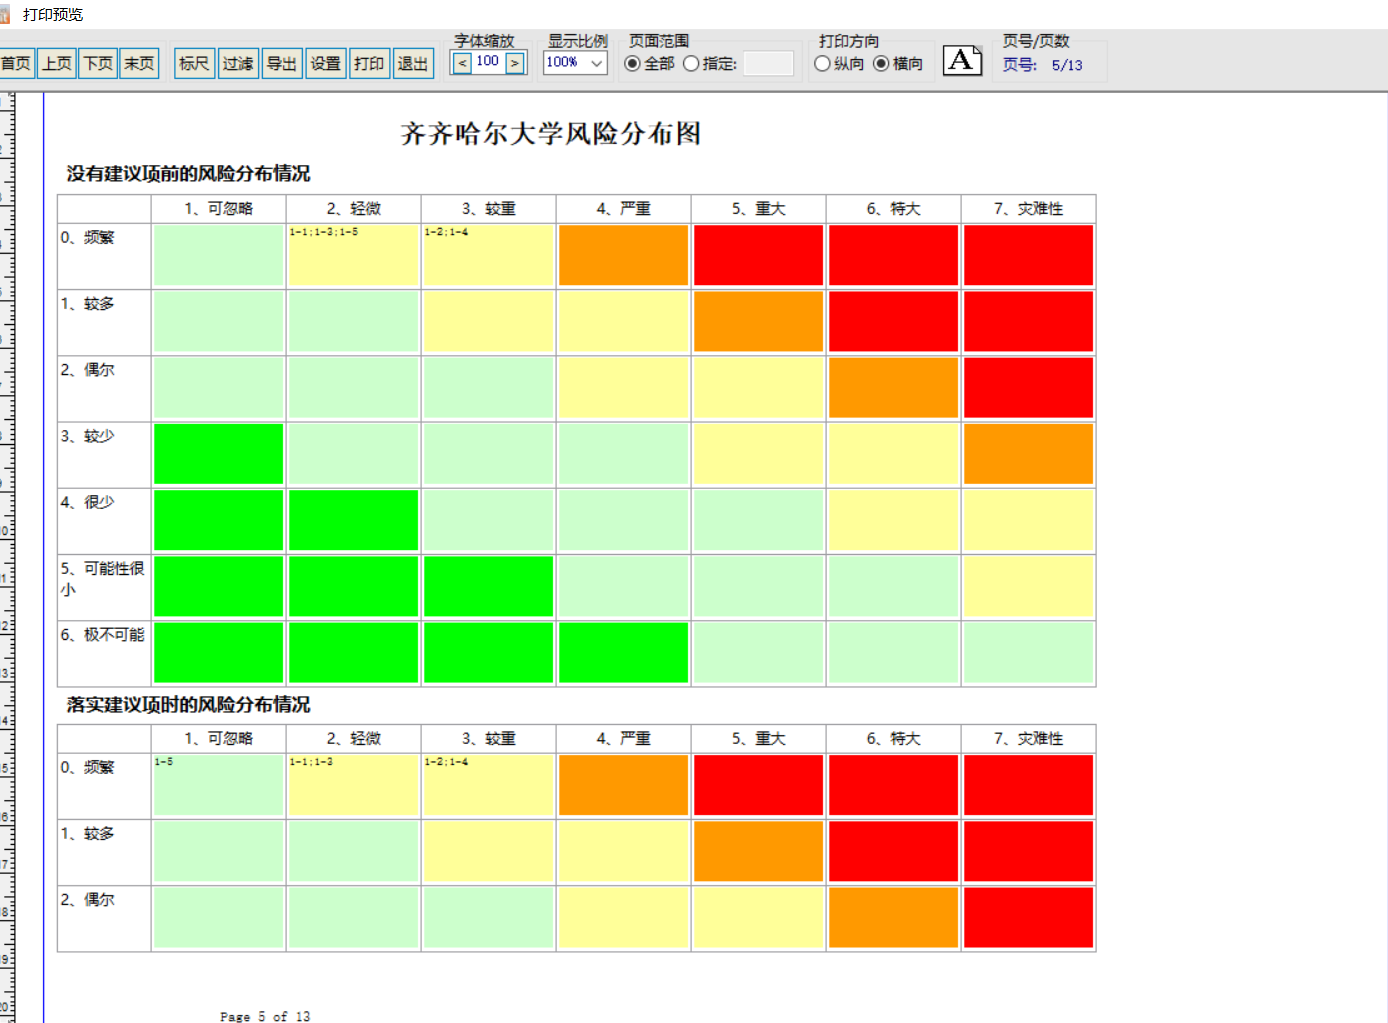Click upper table row label 3、较少
Viewport: 1388px width, 1023px height.
tap(104, 454)
